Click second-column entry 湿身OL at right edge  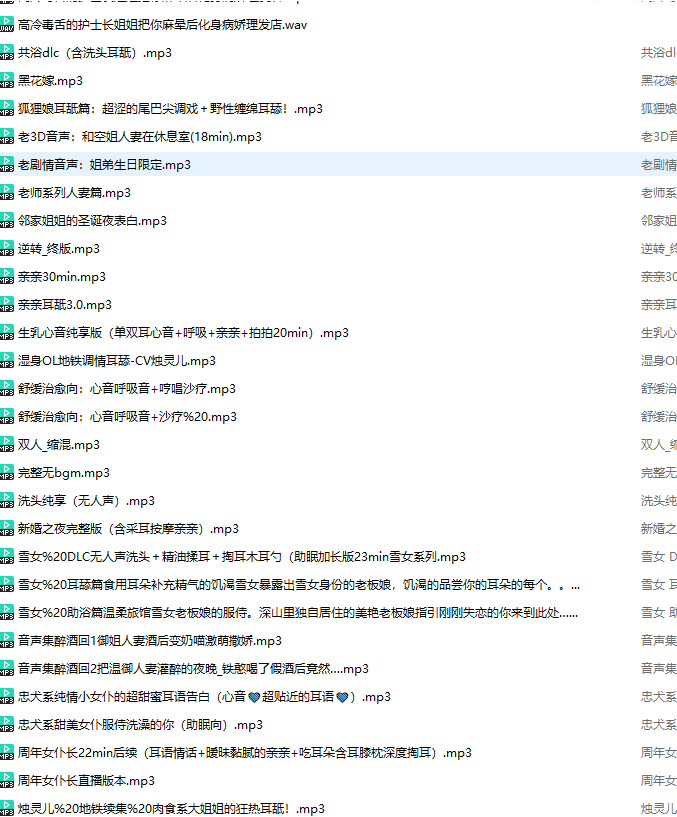659,361
